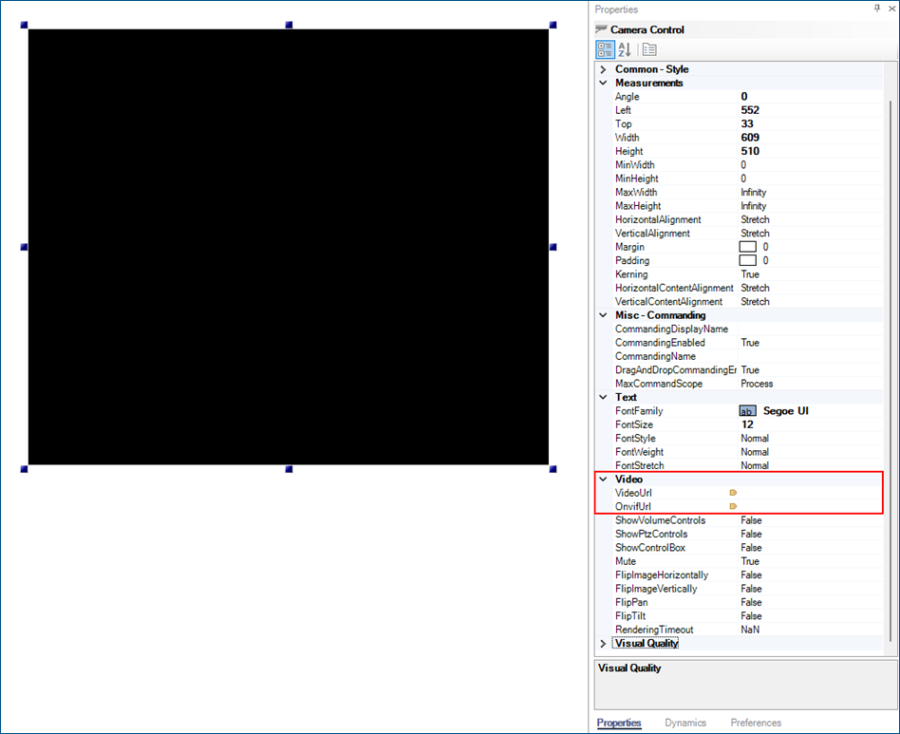Click the Camera Control header icon
Screen dimensions: 900x734
click(601, 29)
